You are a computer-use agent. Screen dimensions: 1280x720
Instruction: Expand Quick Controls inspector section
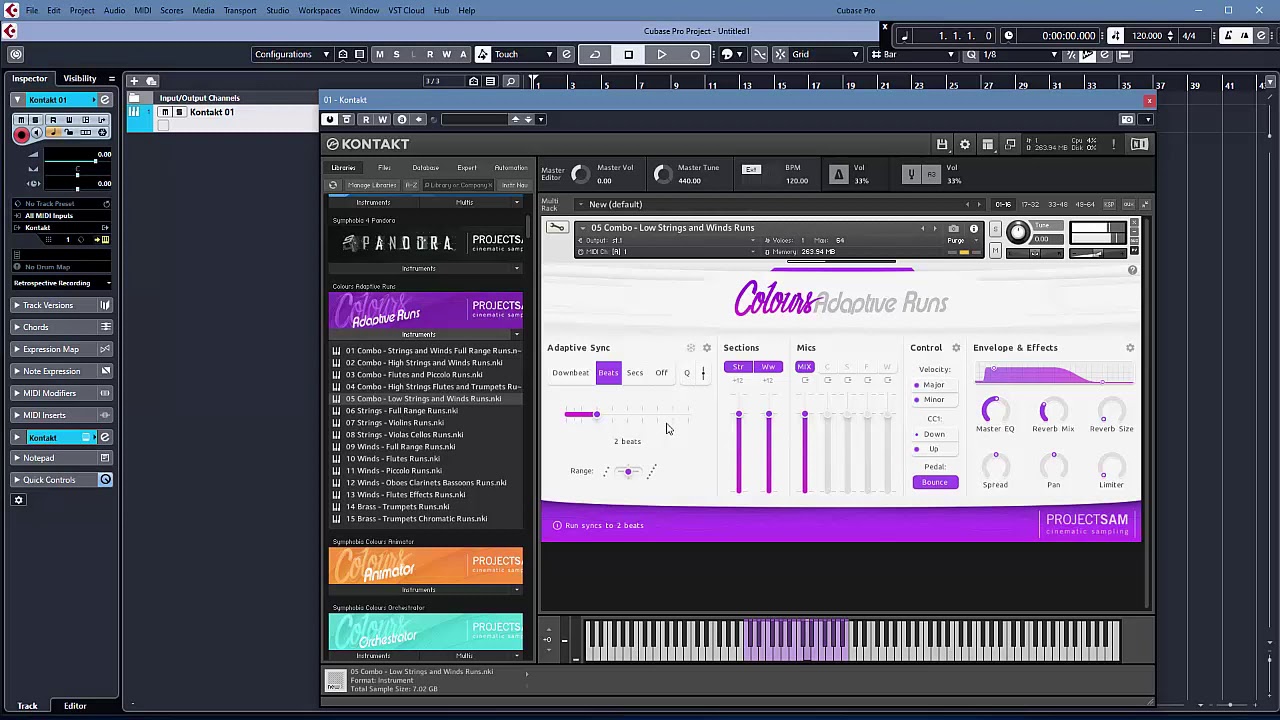[62, 480]
